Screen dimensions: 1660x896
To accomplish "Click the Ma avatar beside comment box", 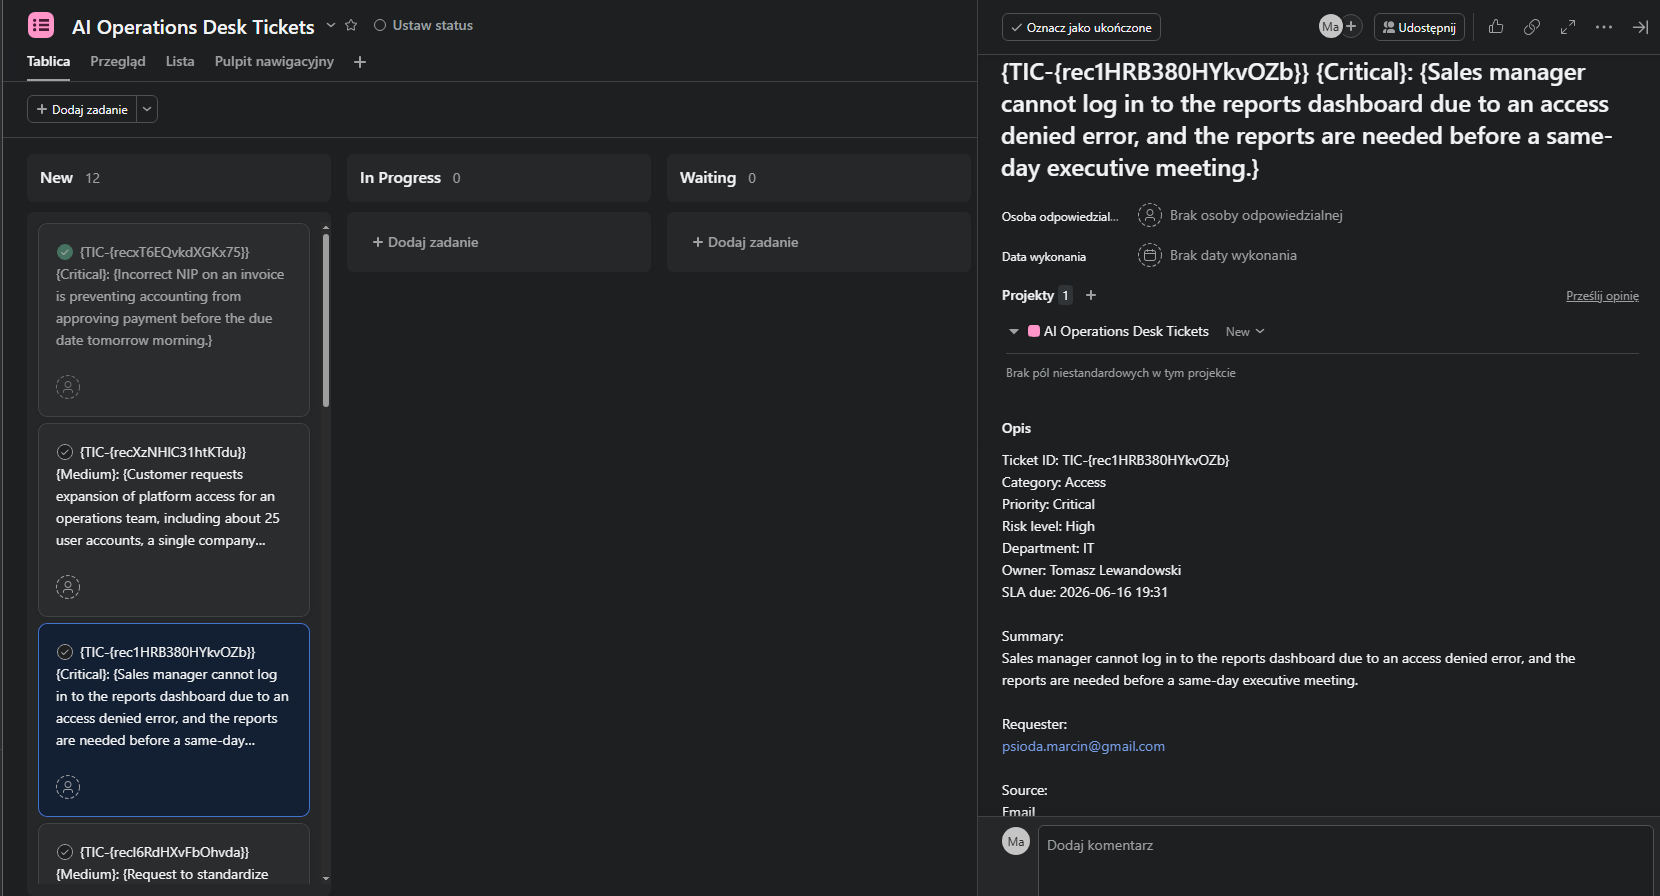I will click(x=1016, y=841).
